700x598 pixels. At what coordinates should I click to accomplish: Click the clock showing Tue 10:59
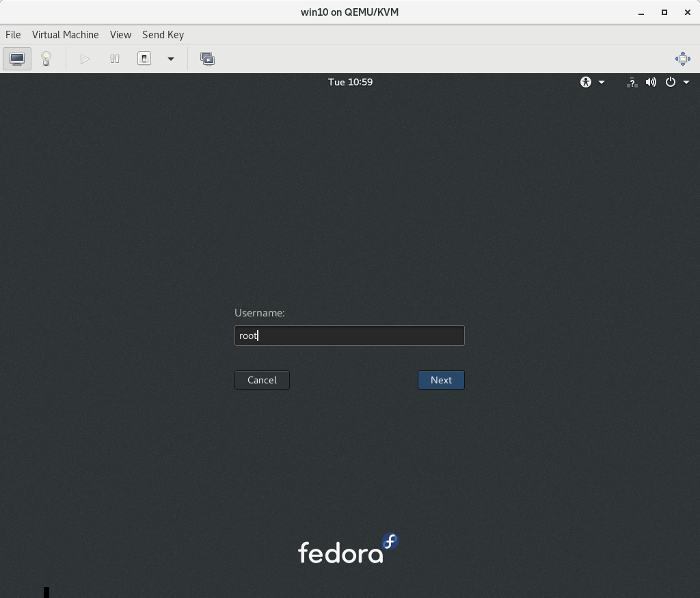point(350,82)
